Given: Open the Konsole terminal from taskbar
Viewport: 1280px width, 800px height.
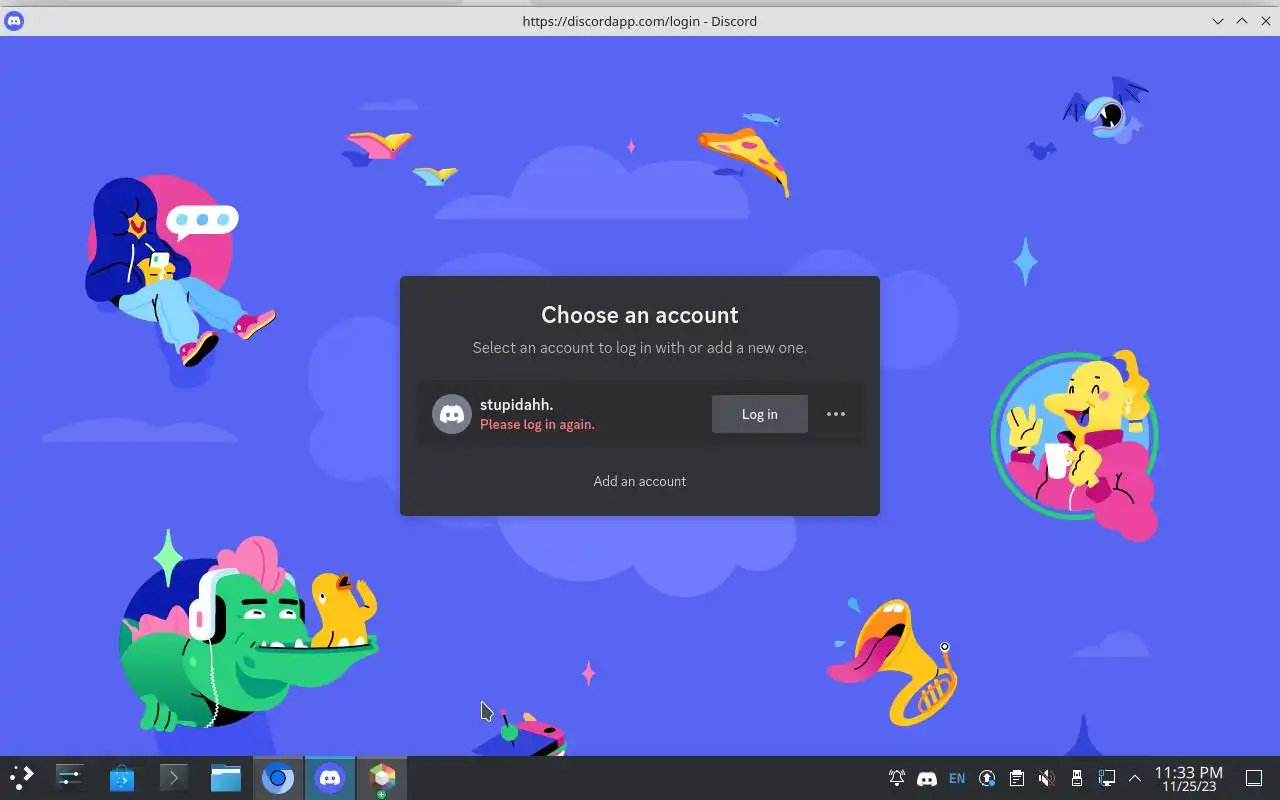Looking at the screenshot, I should pyautogui.click(x=174, y=778).
